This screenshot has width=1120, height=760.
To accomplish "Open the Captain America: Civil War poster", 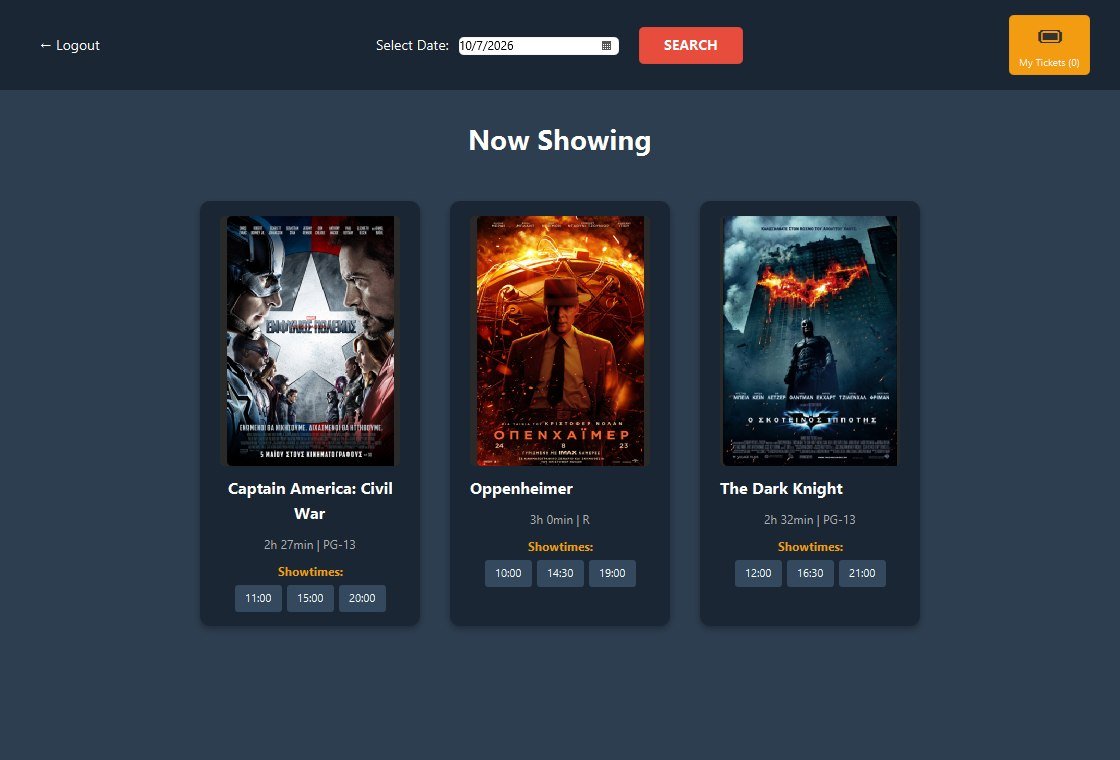I will [310, 341].
